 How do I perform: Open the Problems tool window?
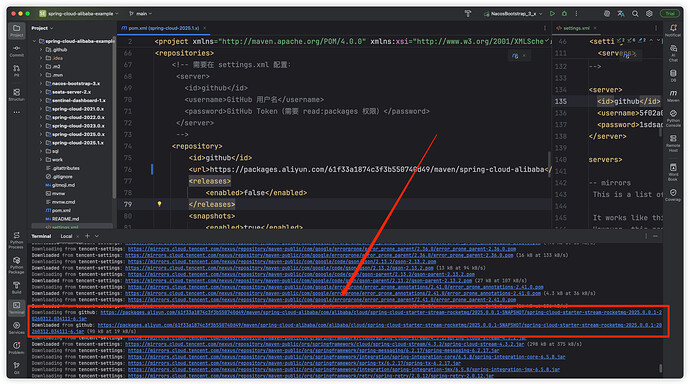[x=16, y=347]
